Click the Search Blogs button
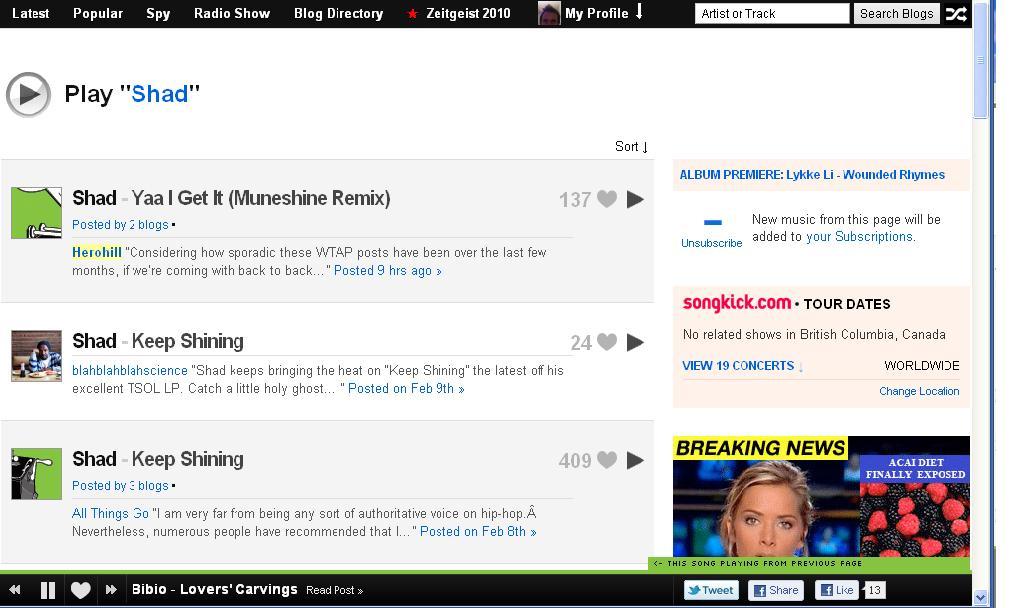Viewport: 1024px width, 608px height. pyautogui.click(x=896, y=14)
